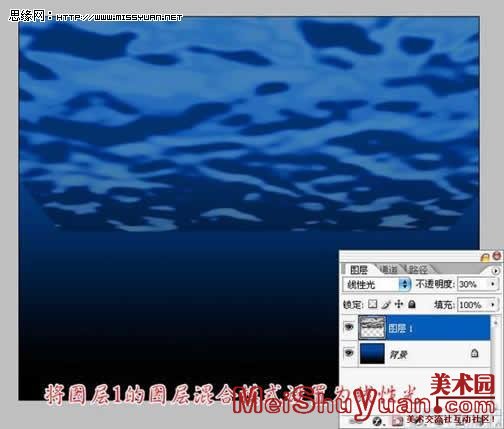Toggle the lock transparent pixels icon

[373, 304]
